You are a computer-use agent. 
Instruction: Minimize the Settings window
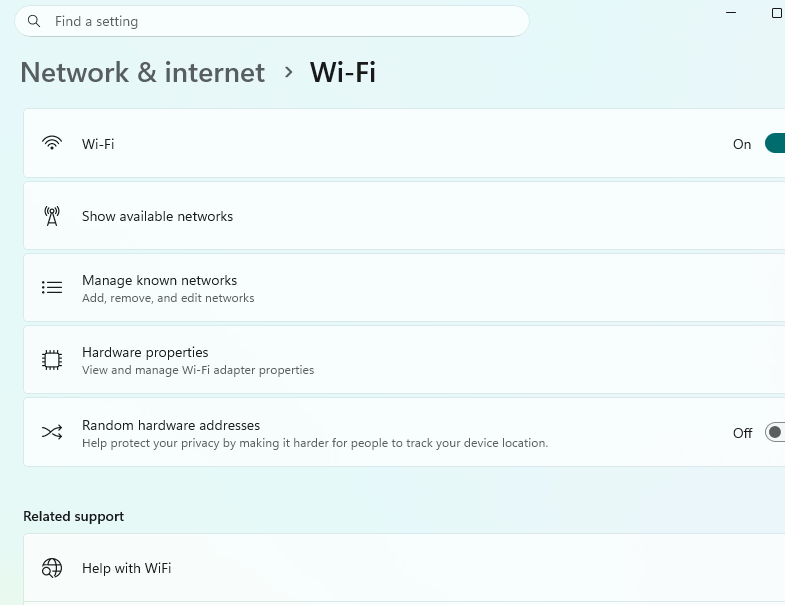click(731, 13)
